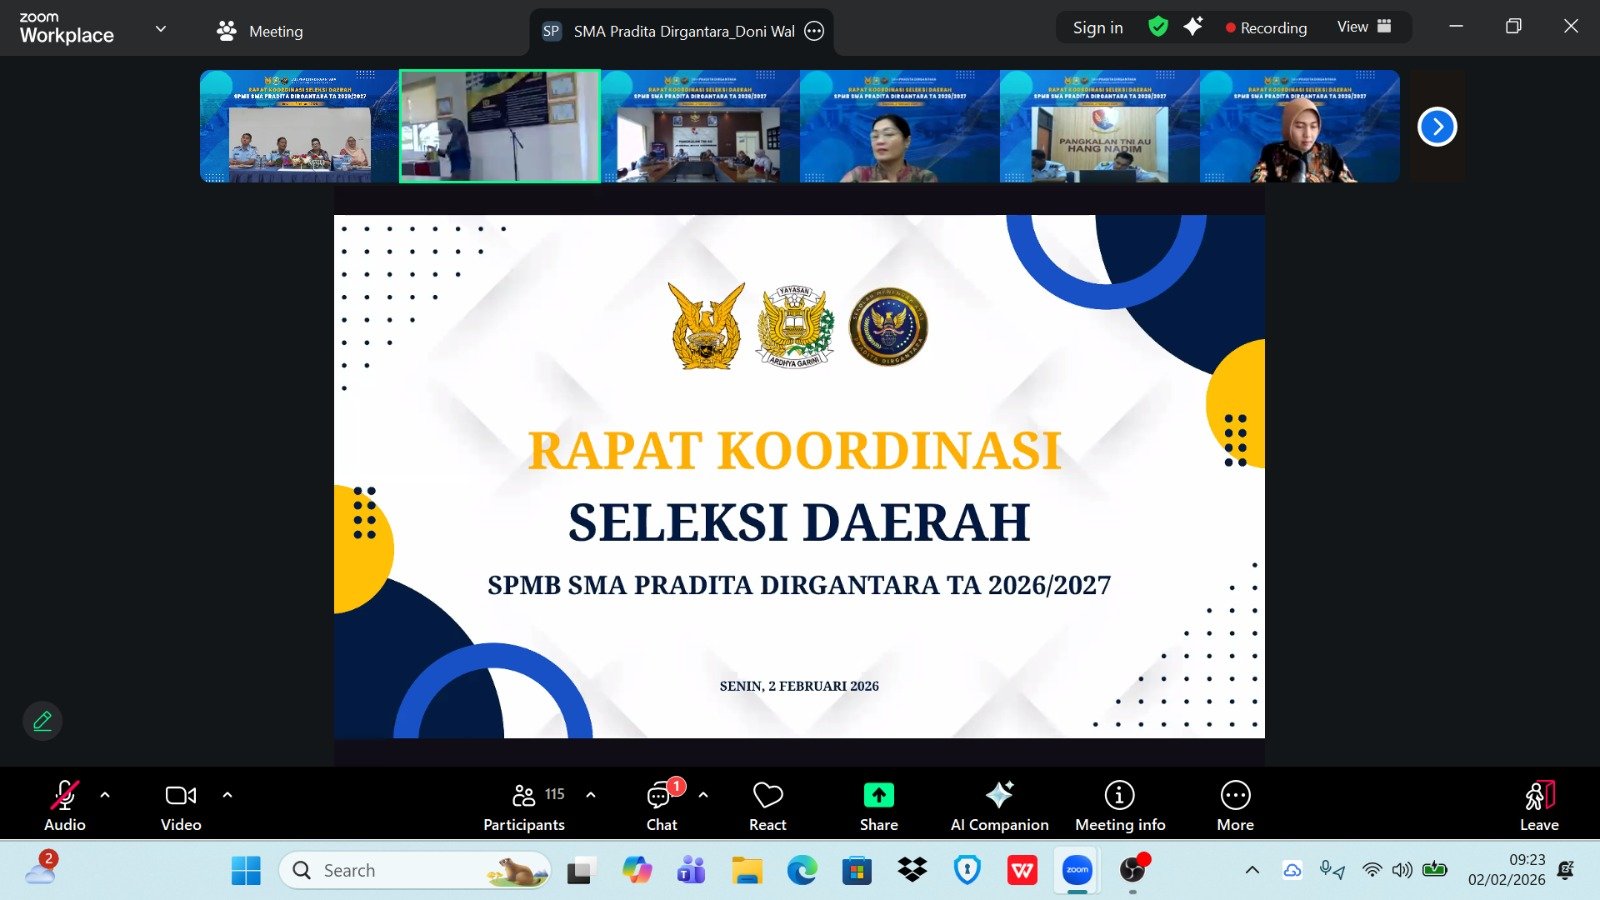The width and height of the screenshot is (1600, 900).
Task: Toggle the Video camera button
Action: pyautogui.click(x=181, y=804)
